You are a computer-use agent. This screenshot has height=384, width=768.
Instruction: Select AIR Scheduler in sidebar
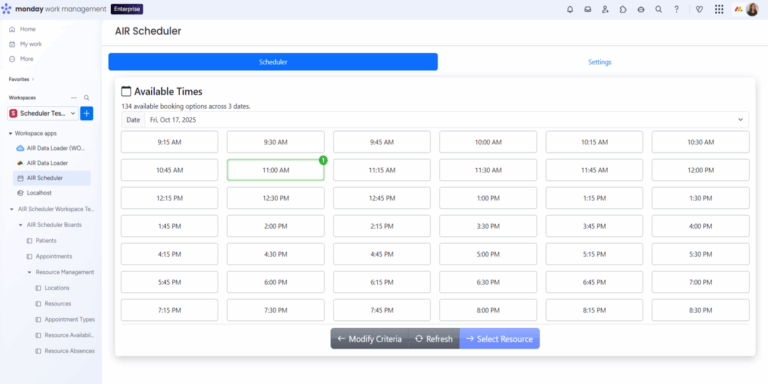point(52,178)
